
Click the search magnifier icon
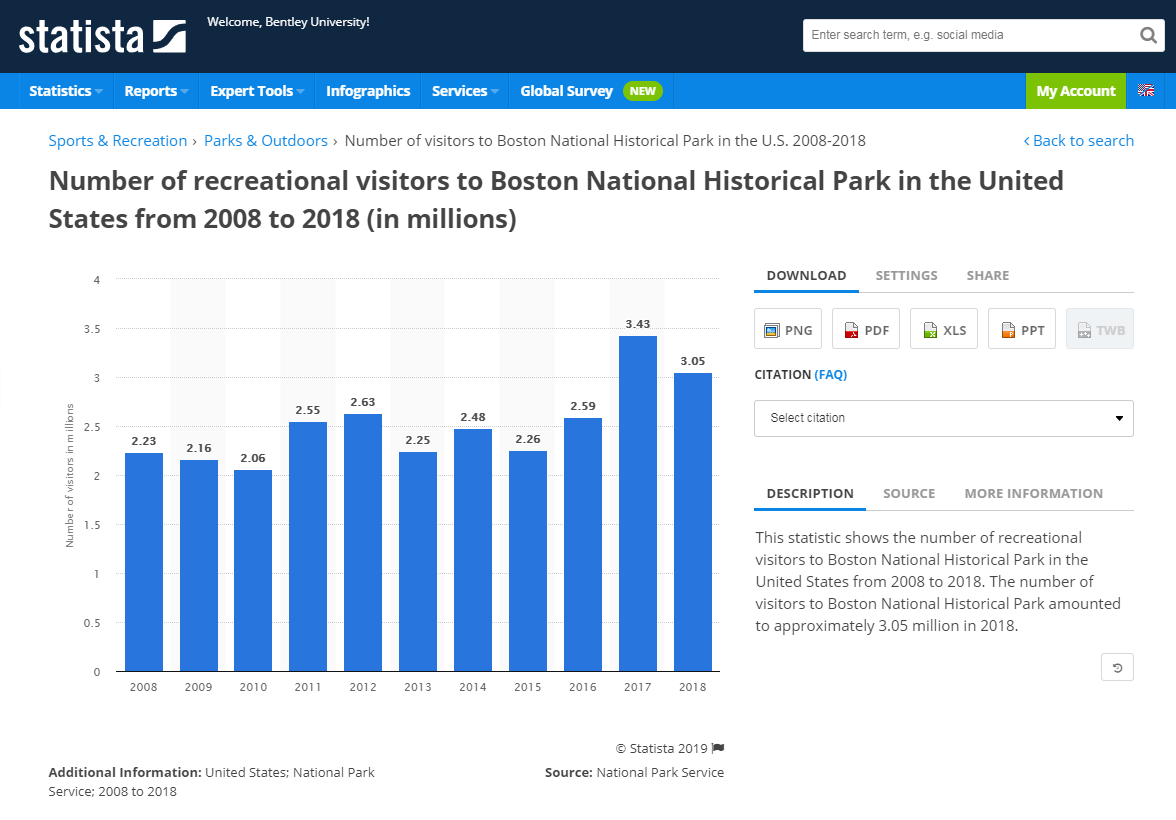click(1148, 34)
